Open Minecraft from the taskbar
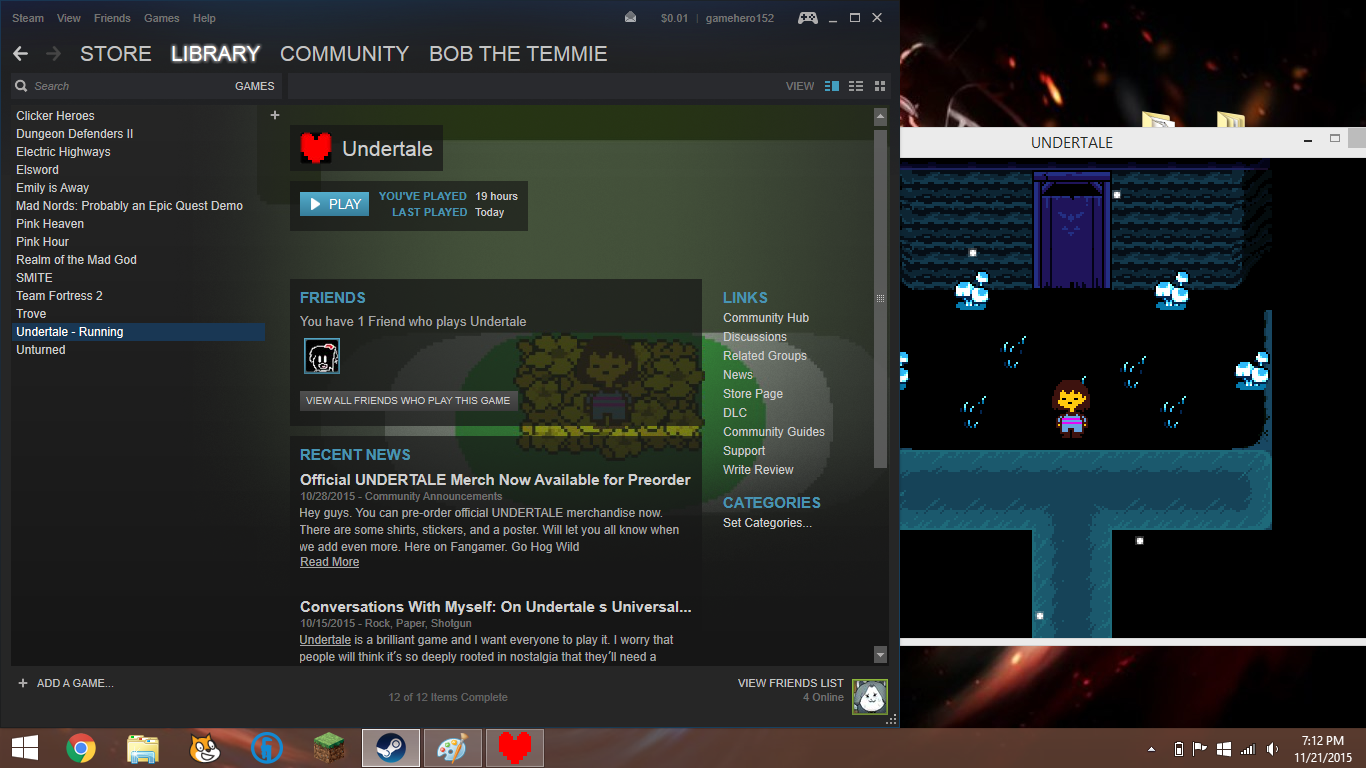The width and height of the screenshot is (1366, 768). point(329,747)
